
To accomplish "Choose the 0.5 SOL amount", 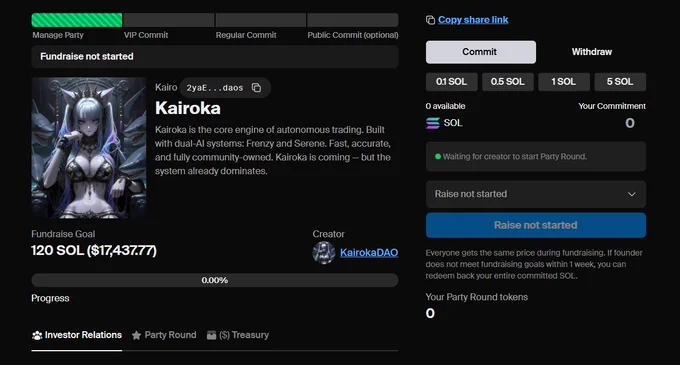I will 507,81.
